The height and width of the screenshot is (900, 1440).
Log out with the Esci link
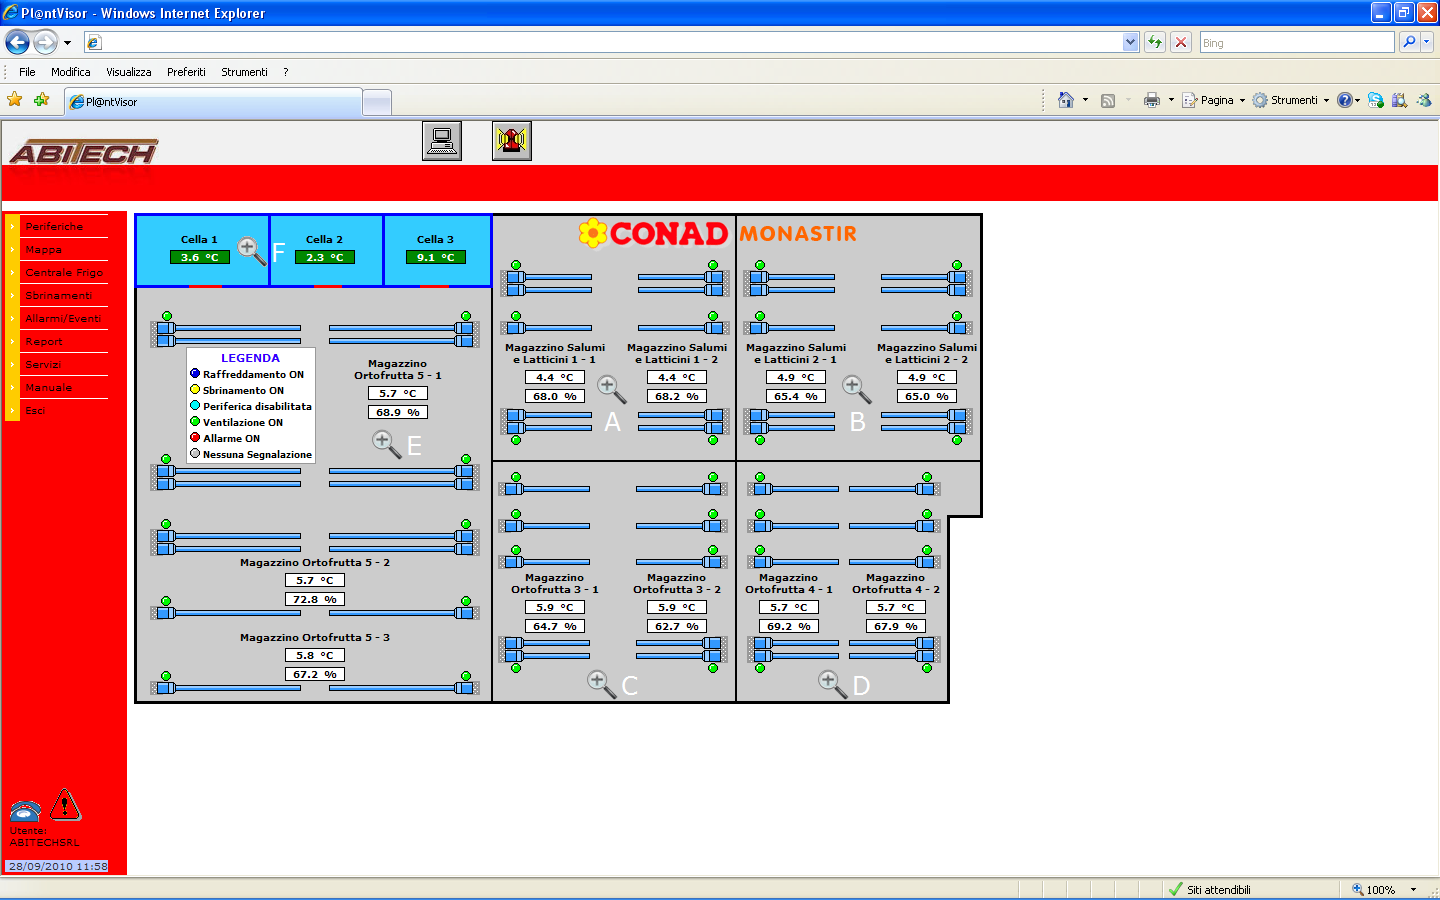(x=35, y=411)
